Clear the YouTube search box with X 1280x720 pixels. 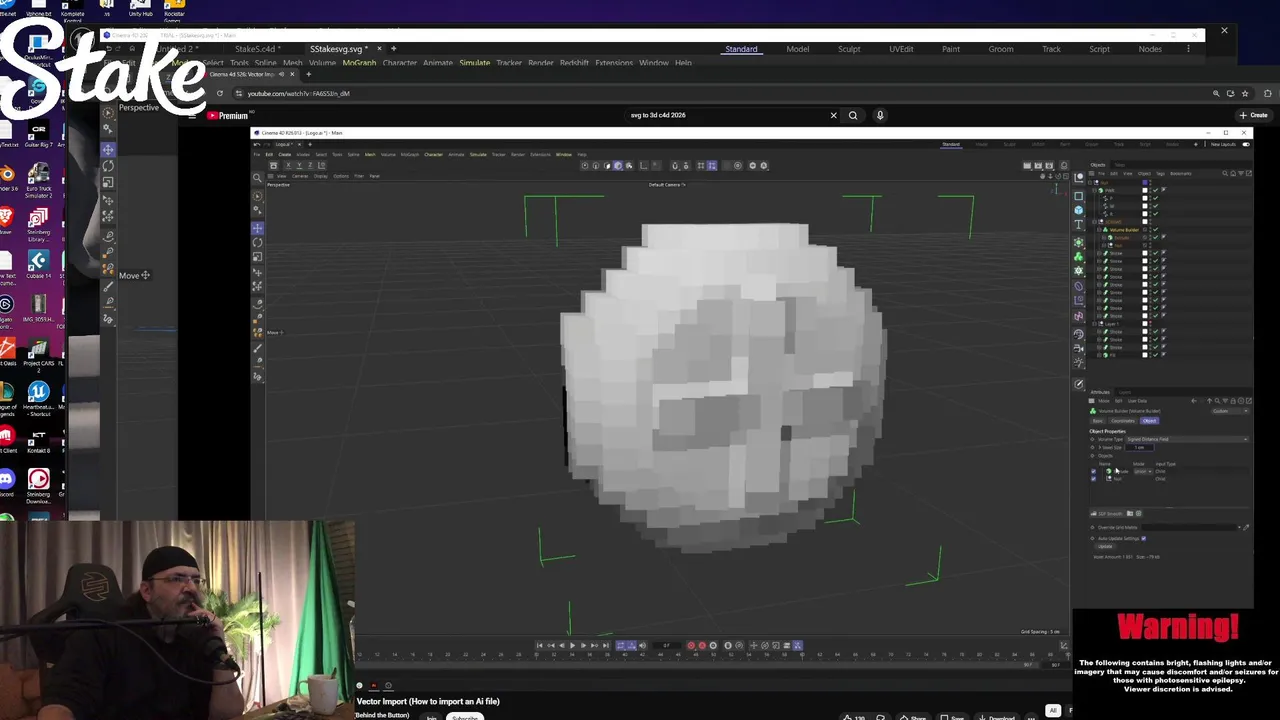[x=833, y=115]
